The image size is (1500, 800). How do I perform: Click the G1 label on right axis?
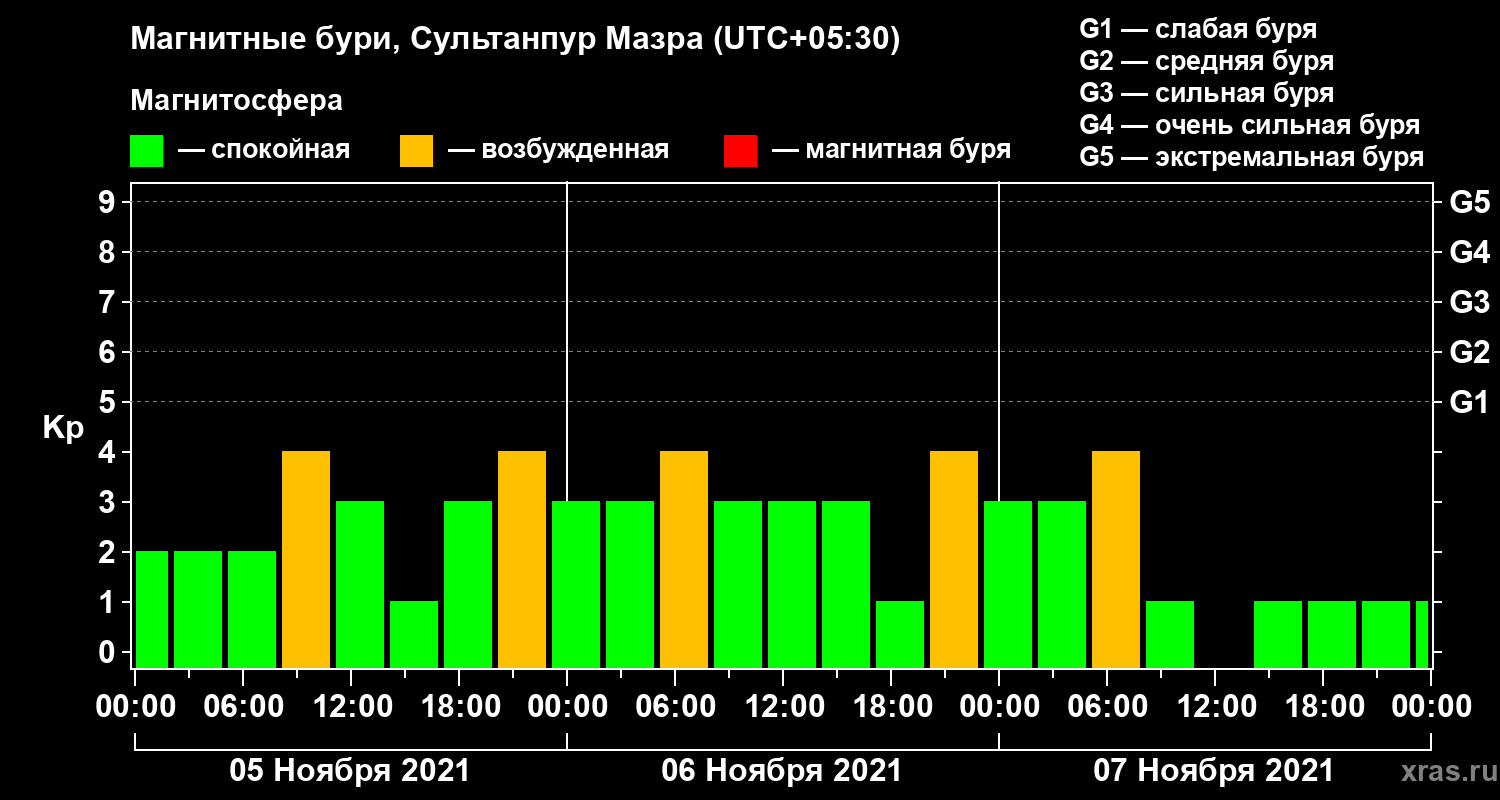coord(1470,402)
